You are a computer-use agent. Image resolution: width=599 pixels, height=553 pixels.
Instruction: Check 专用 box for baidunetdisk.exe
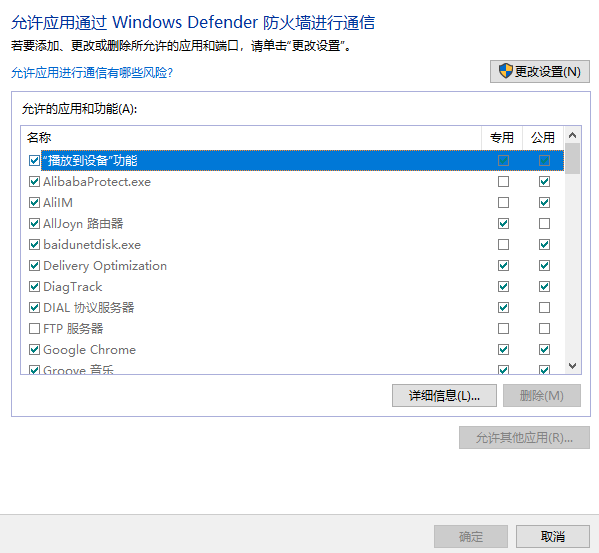coord(503,244)
